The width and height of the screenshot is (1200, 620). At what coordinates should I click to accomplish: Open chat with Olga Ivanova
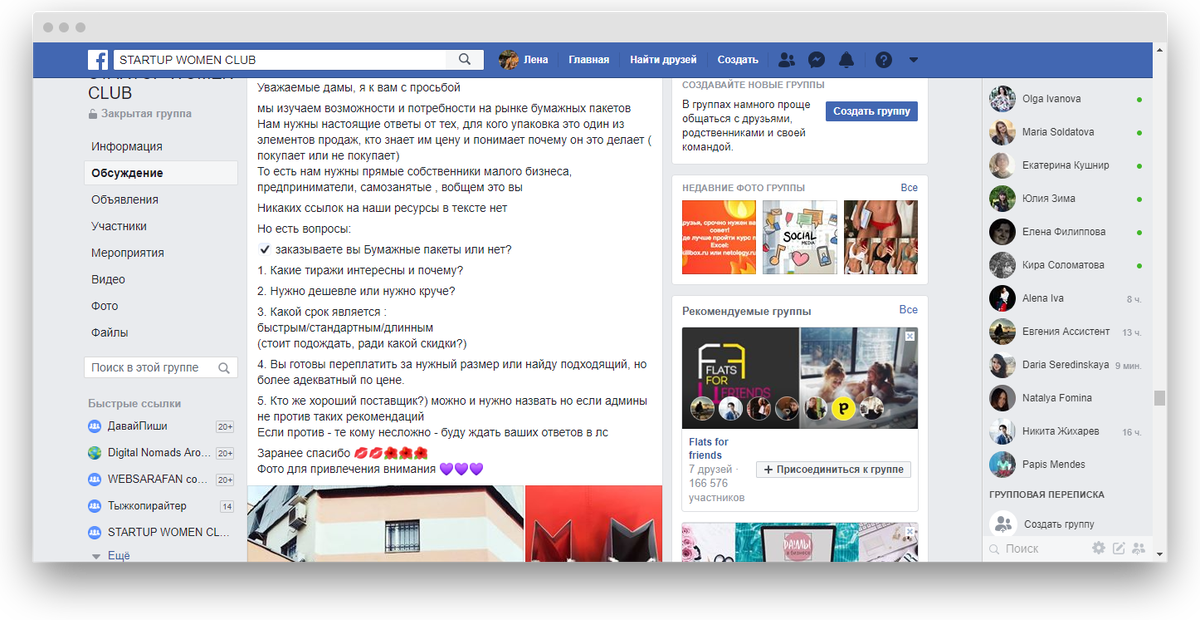[x=1051, y=99]
